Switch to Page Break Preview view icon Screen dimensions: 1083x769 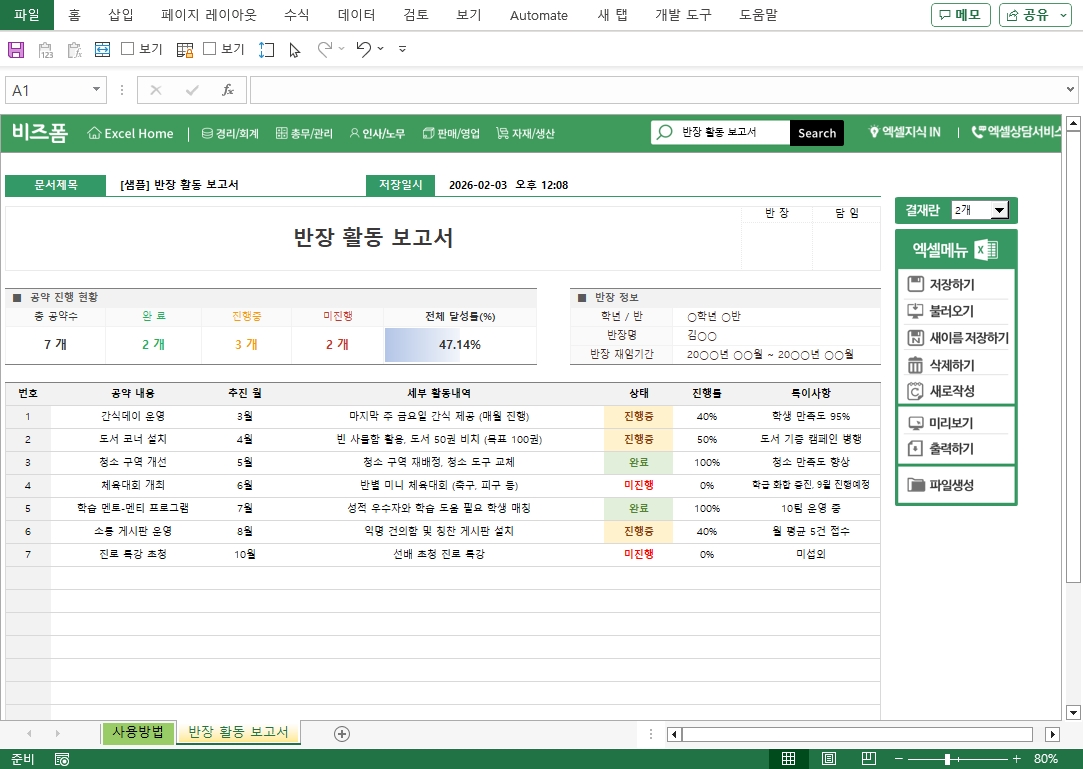click(869, 759)
